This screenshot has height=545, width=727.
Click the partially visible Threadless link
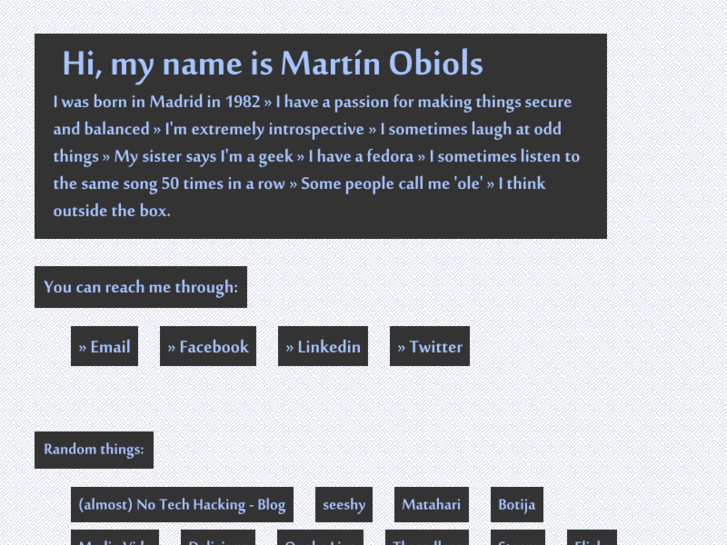(427, 538)
